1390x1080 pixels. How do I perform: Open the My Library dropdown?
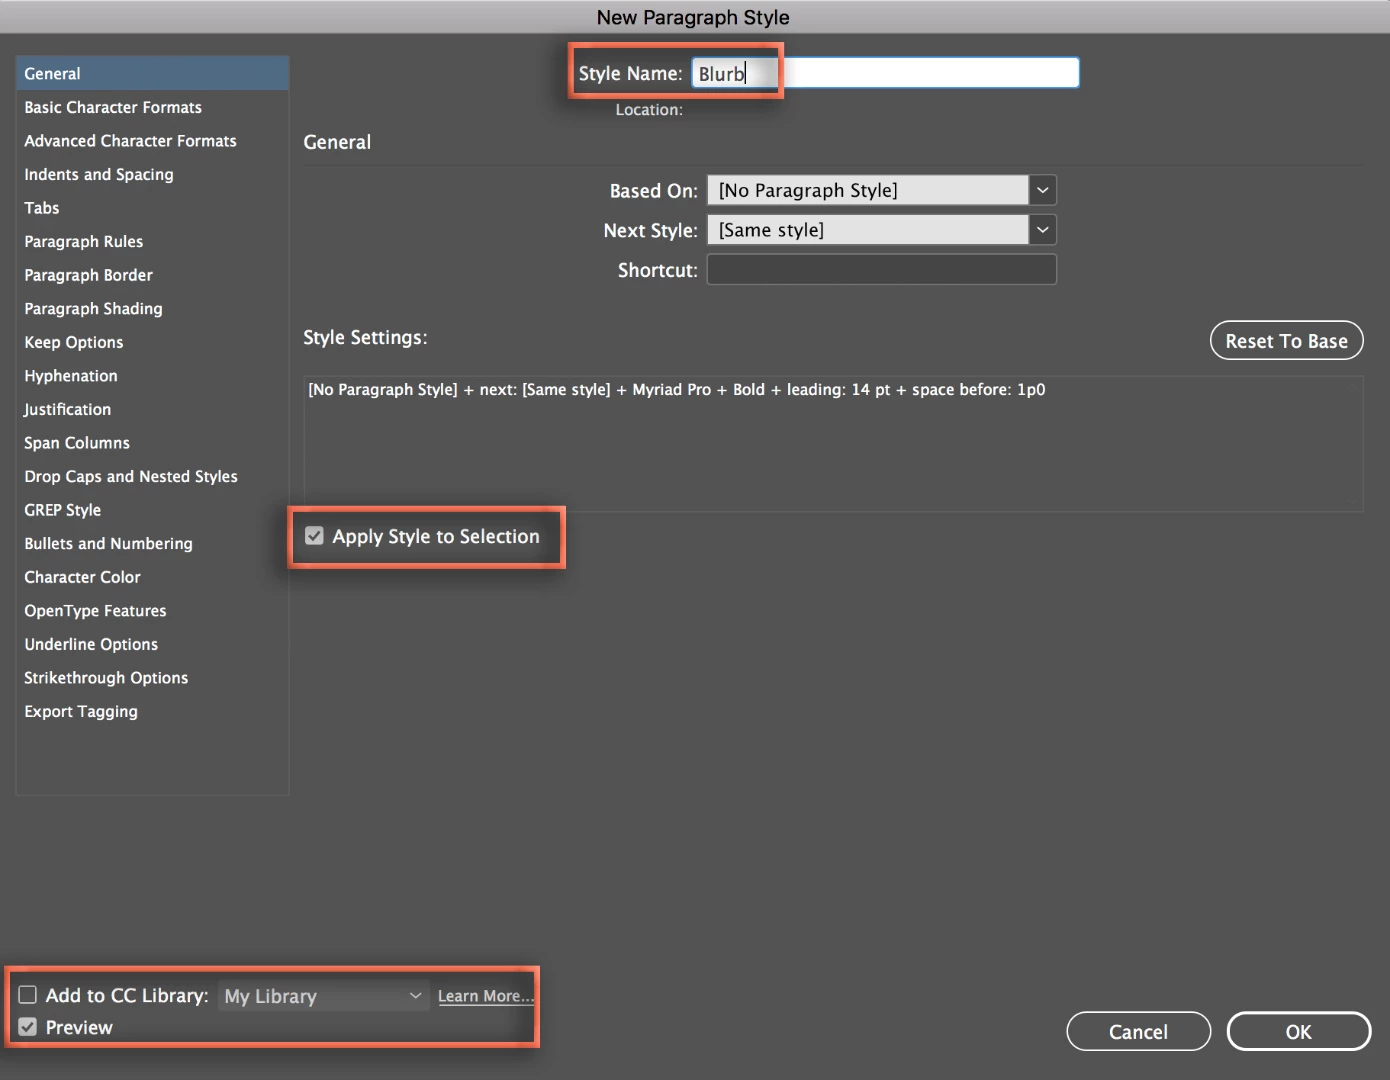point(323,996)
